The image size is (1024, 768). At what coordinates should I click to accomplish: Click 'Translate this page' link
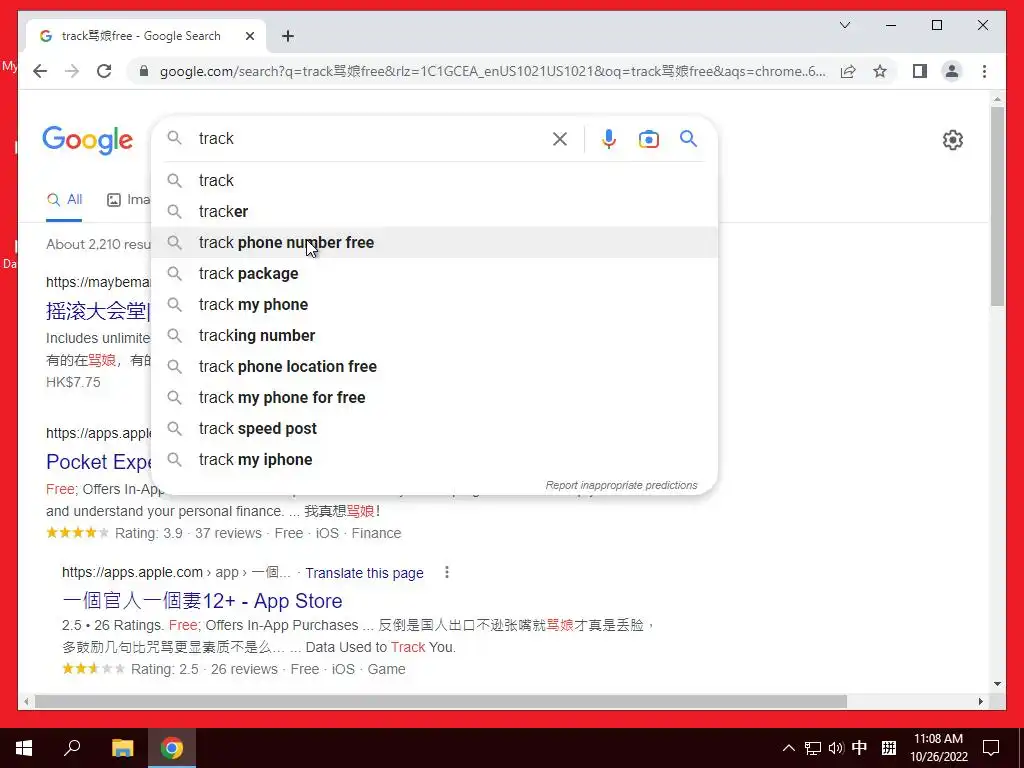pos(364,573)
